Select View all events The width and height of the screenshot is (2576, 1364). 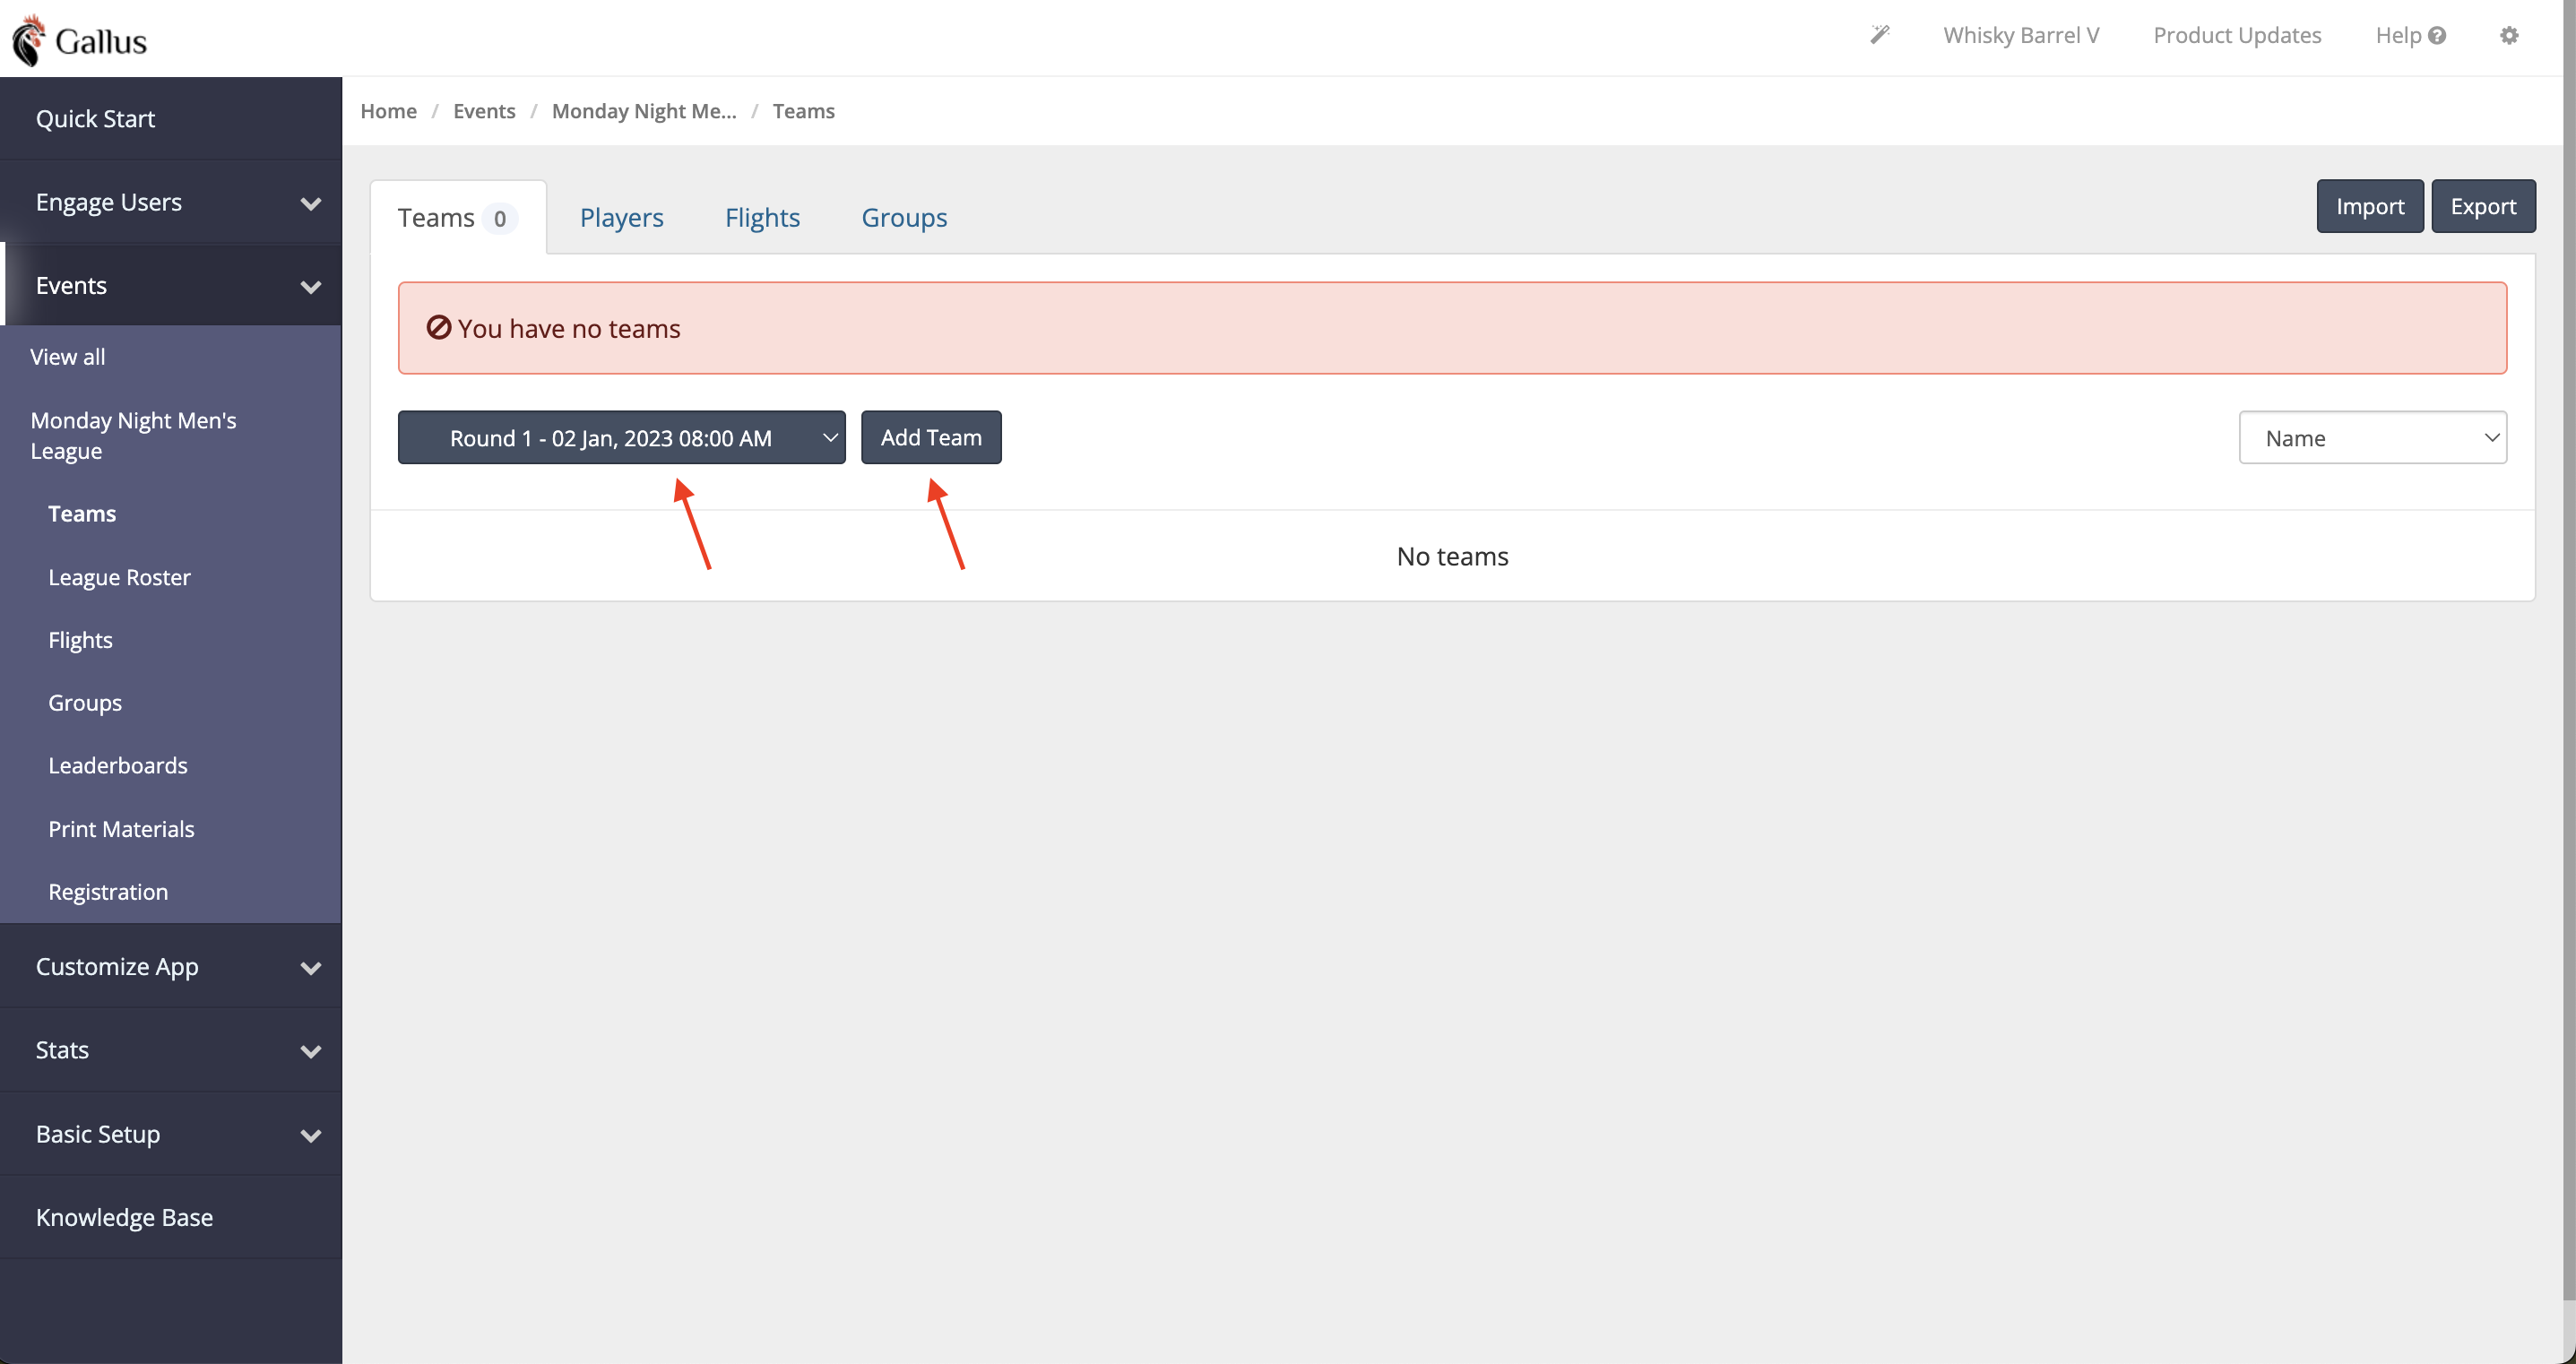pyautogui.click(x=67, y=356)
